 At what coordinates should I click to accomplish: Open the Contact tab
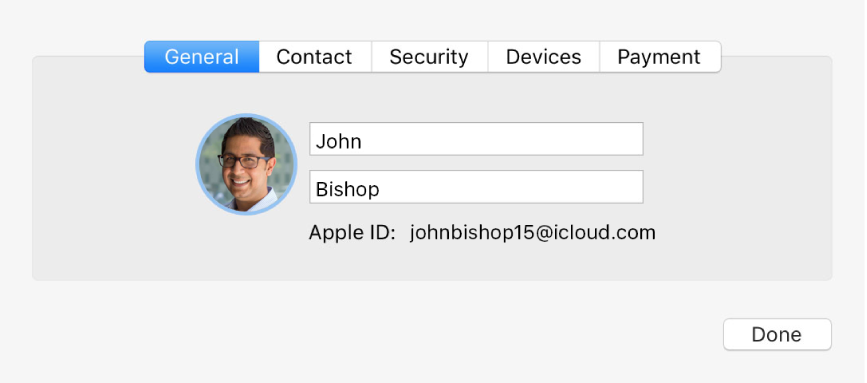(315, 57)
